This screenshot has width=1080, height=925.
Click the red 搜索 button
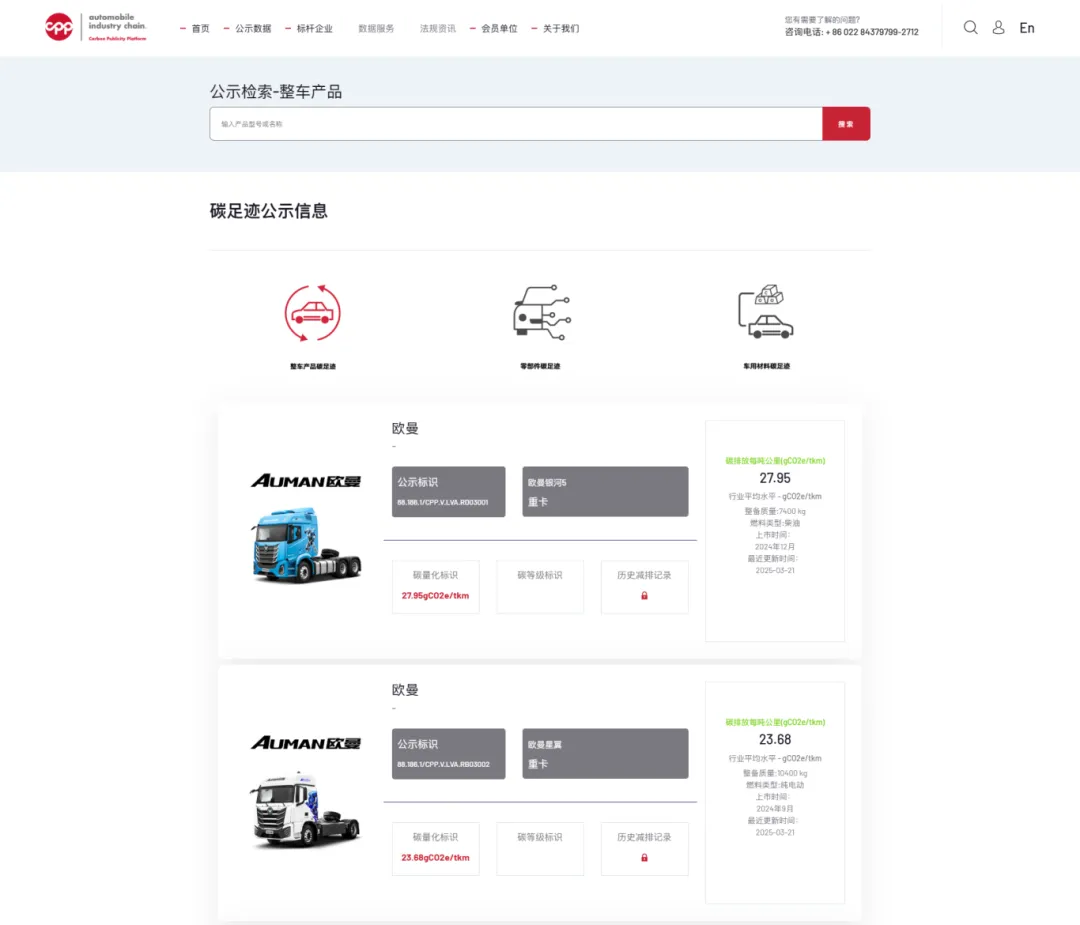coord(846,124)
